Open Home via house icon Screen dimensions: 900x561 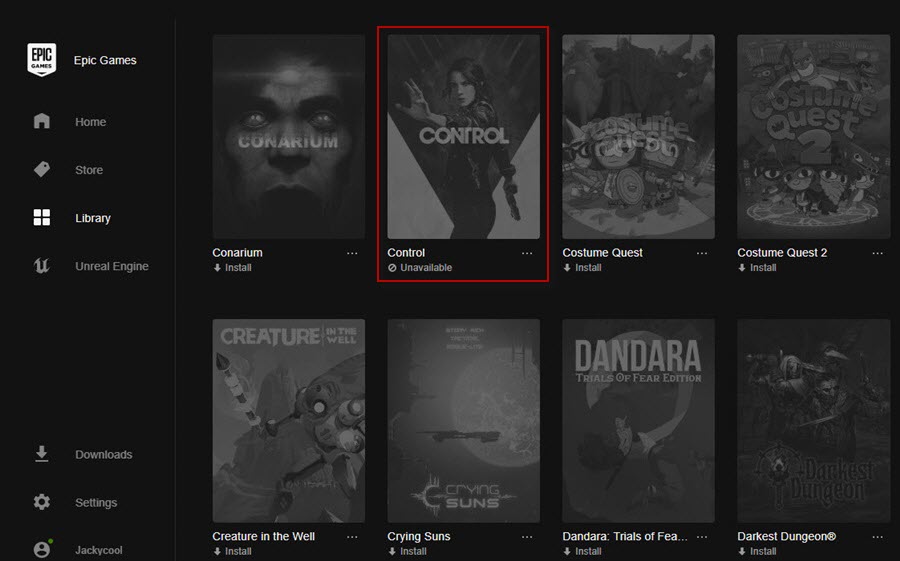(x=41, y=121)
